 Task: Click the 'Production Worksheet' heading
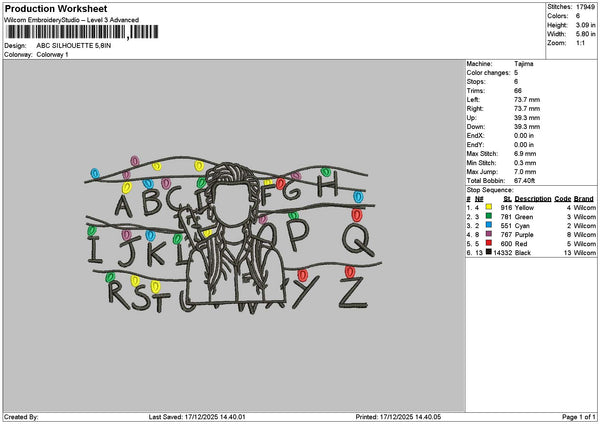(56, 9)
